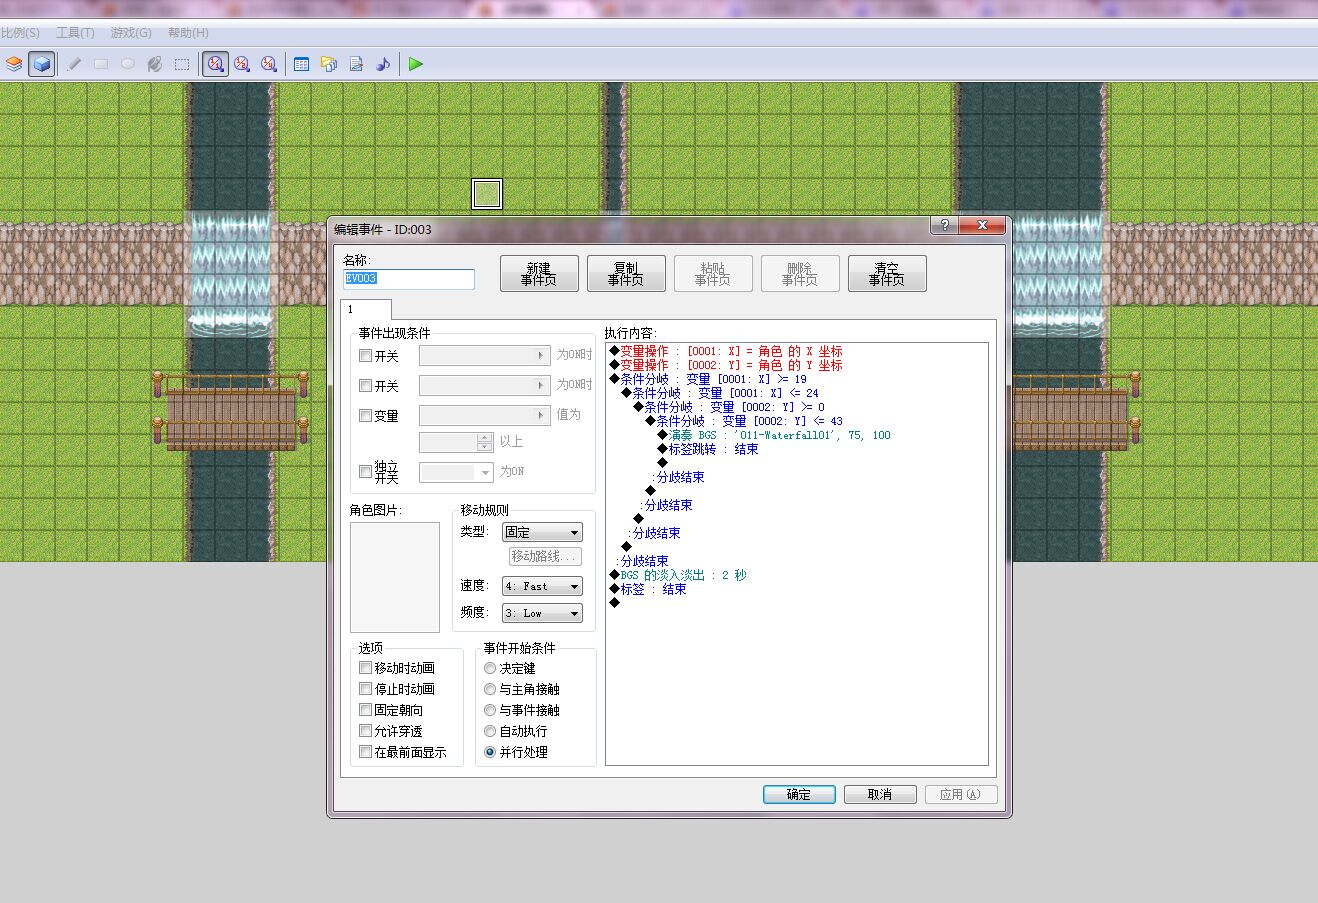Open the script editor icon
1318x903 pixels.
[x=356, y=64]
